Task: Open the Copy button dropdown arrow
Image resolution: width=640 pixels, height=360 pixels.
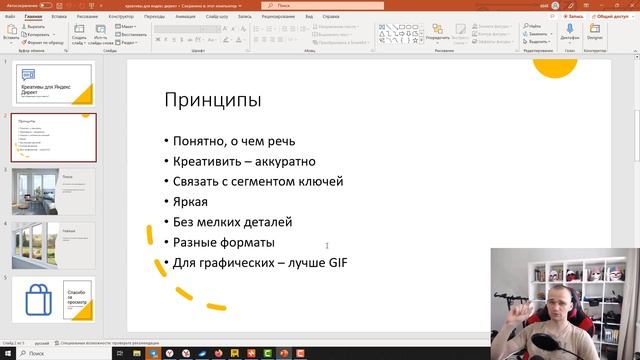Action: coord(53,35)
